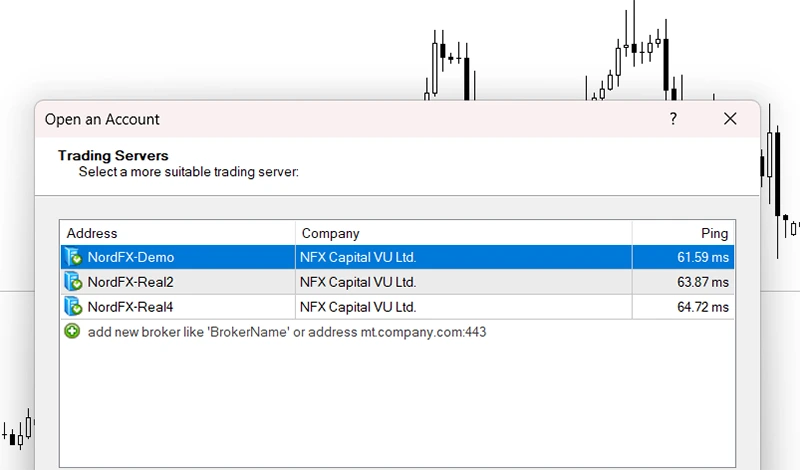Click NFX Capital VU Ltd. in NordFX-Real4 row
This screenshot has width=800, height=470.
point(358,307)
